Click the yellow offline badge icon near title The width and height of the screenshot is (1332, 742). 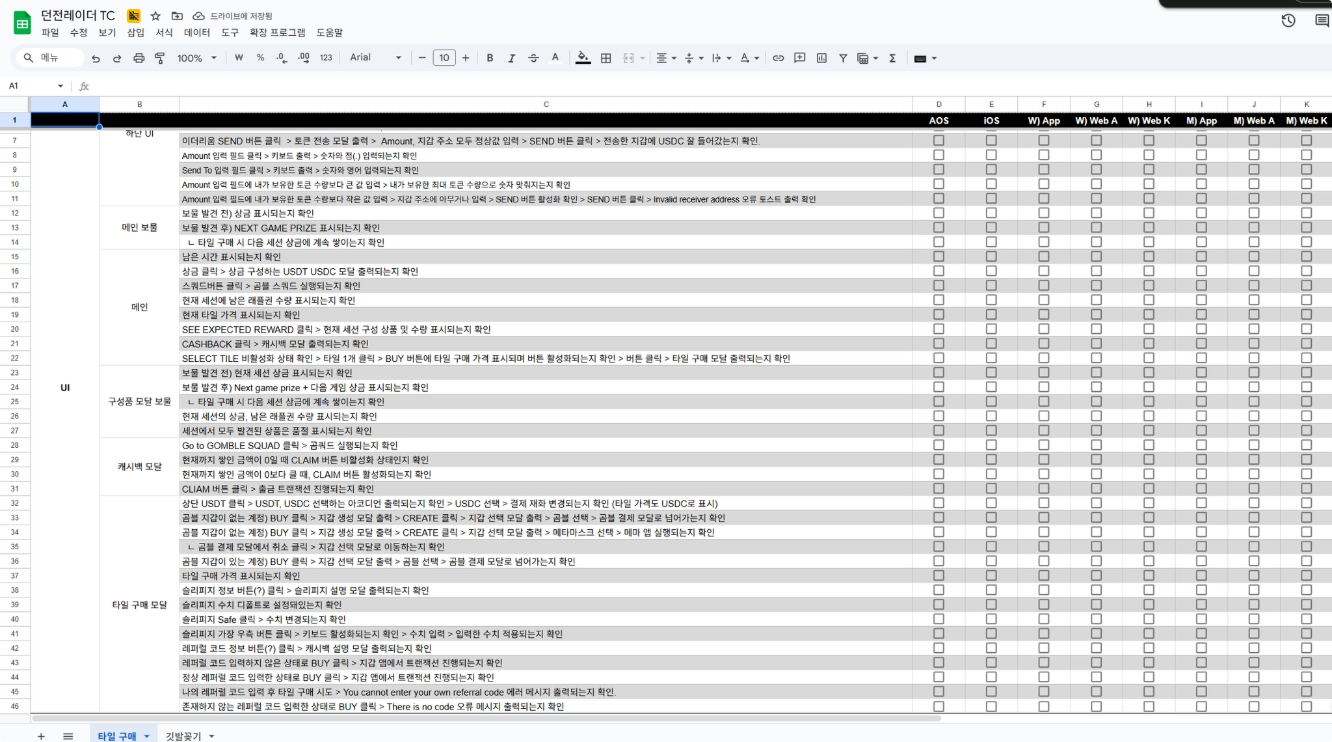coord(134,16)
